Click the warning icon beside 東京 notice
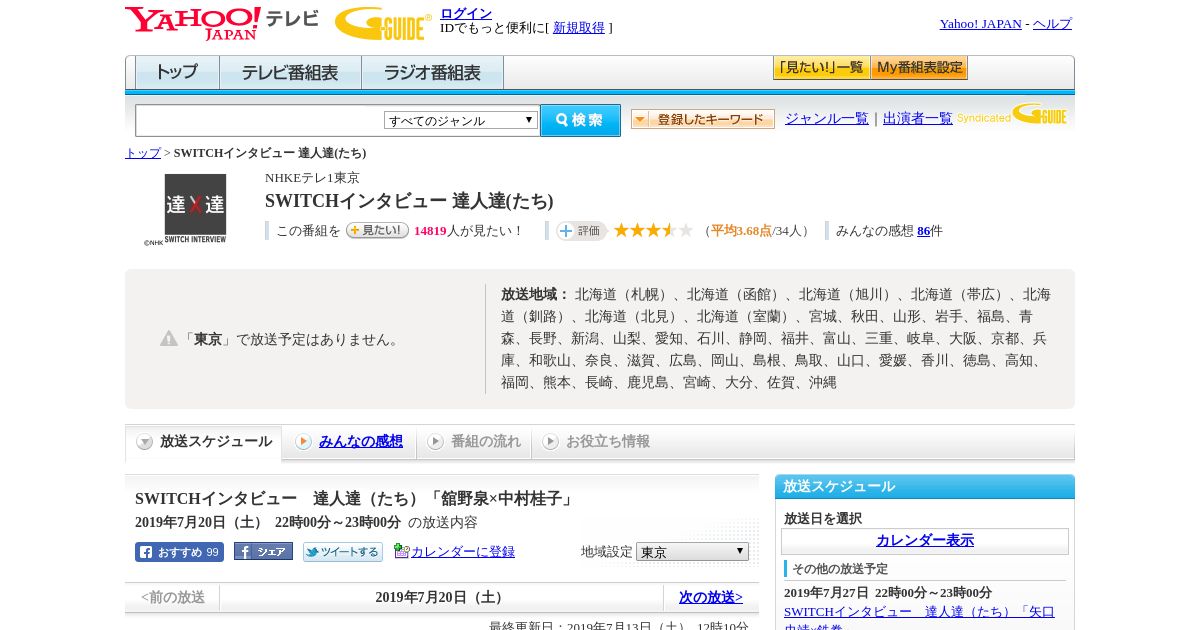The height and width of the screenshot is (630, 1200). pos(169,338)
